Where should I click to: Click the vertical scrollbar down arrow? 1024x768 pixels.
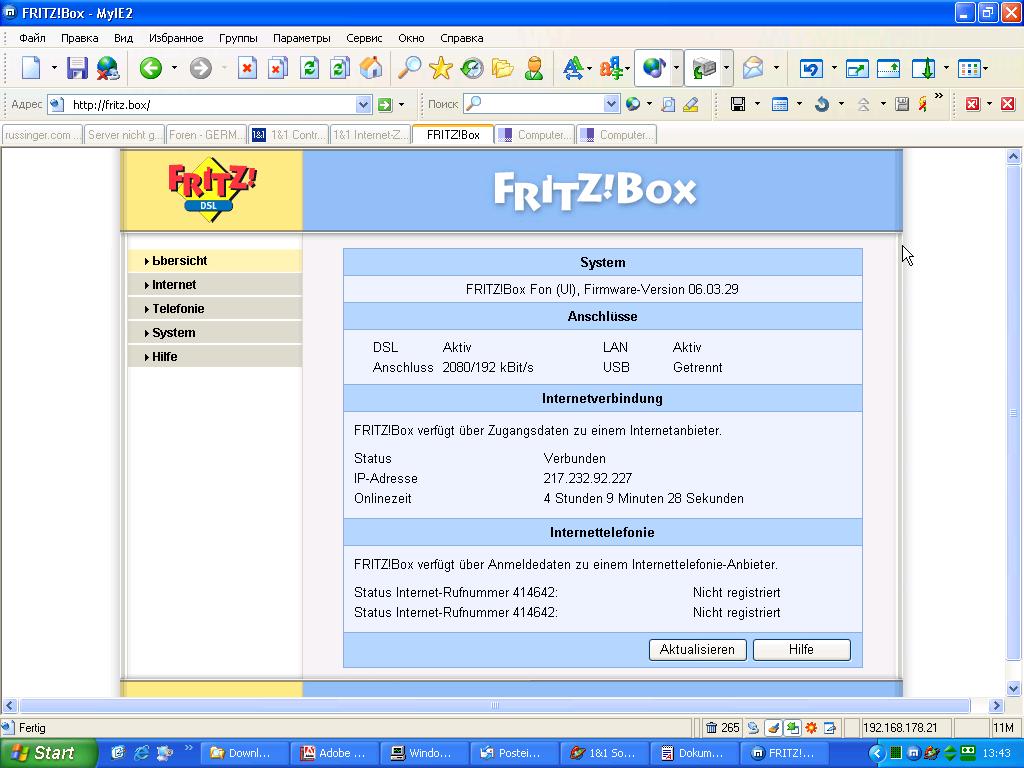tap(1013, 688)
